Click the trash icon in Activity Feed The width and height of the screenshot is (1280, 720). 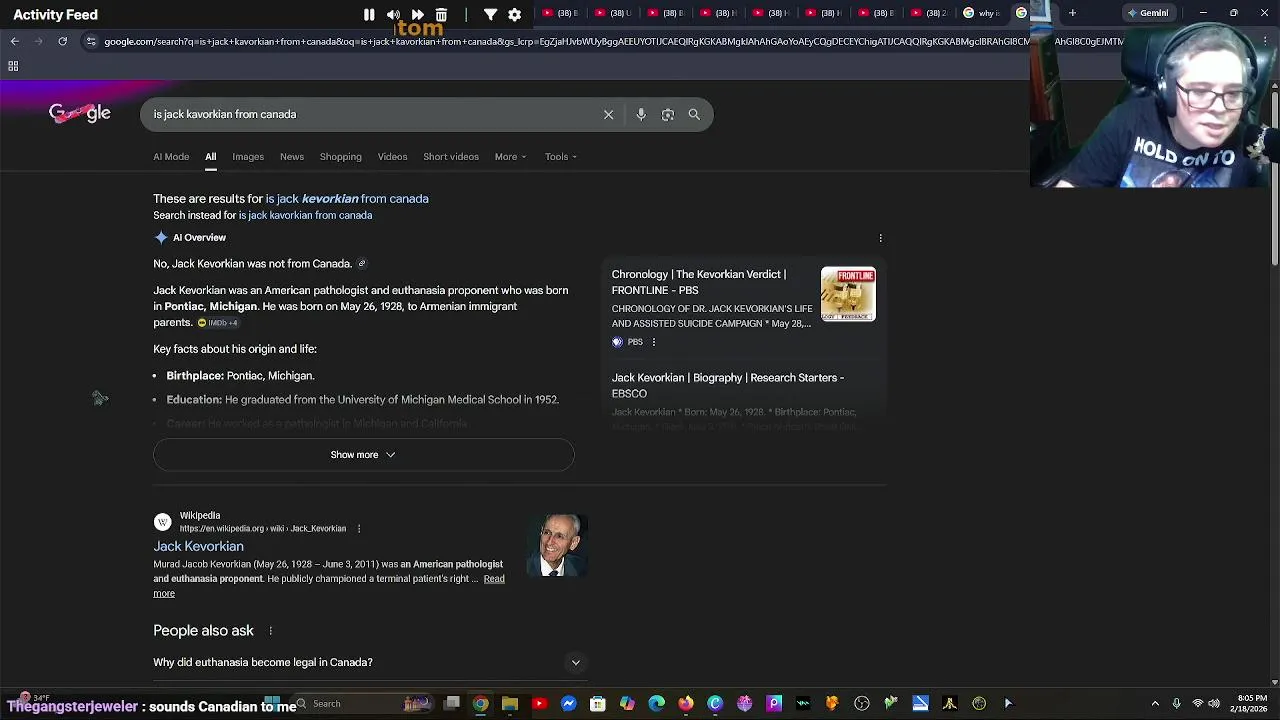(x=441, y=15)
